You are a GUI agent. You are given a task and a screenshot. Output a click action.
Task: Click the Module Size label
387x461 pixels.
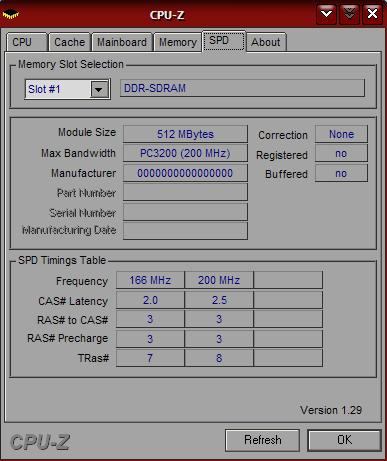click(87, 132)
